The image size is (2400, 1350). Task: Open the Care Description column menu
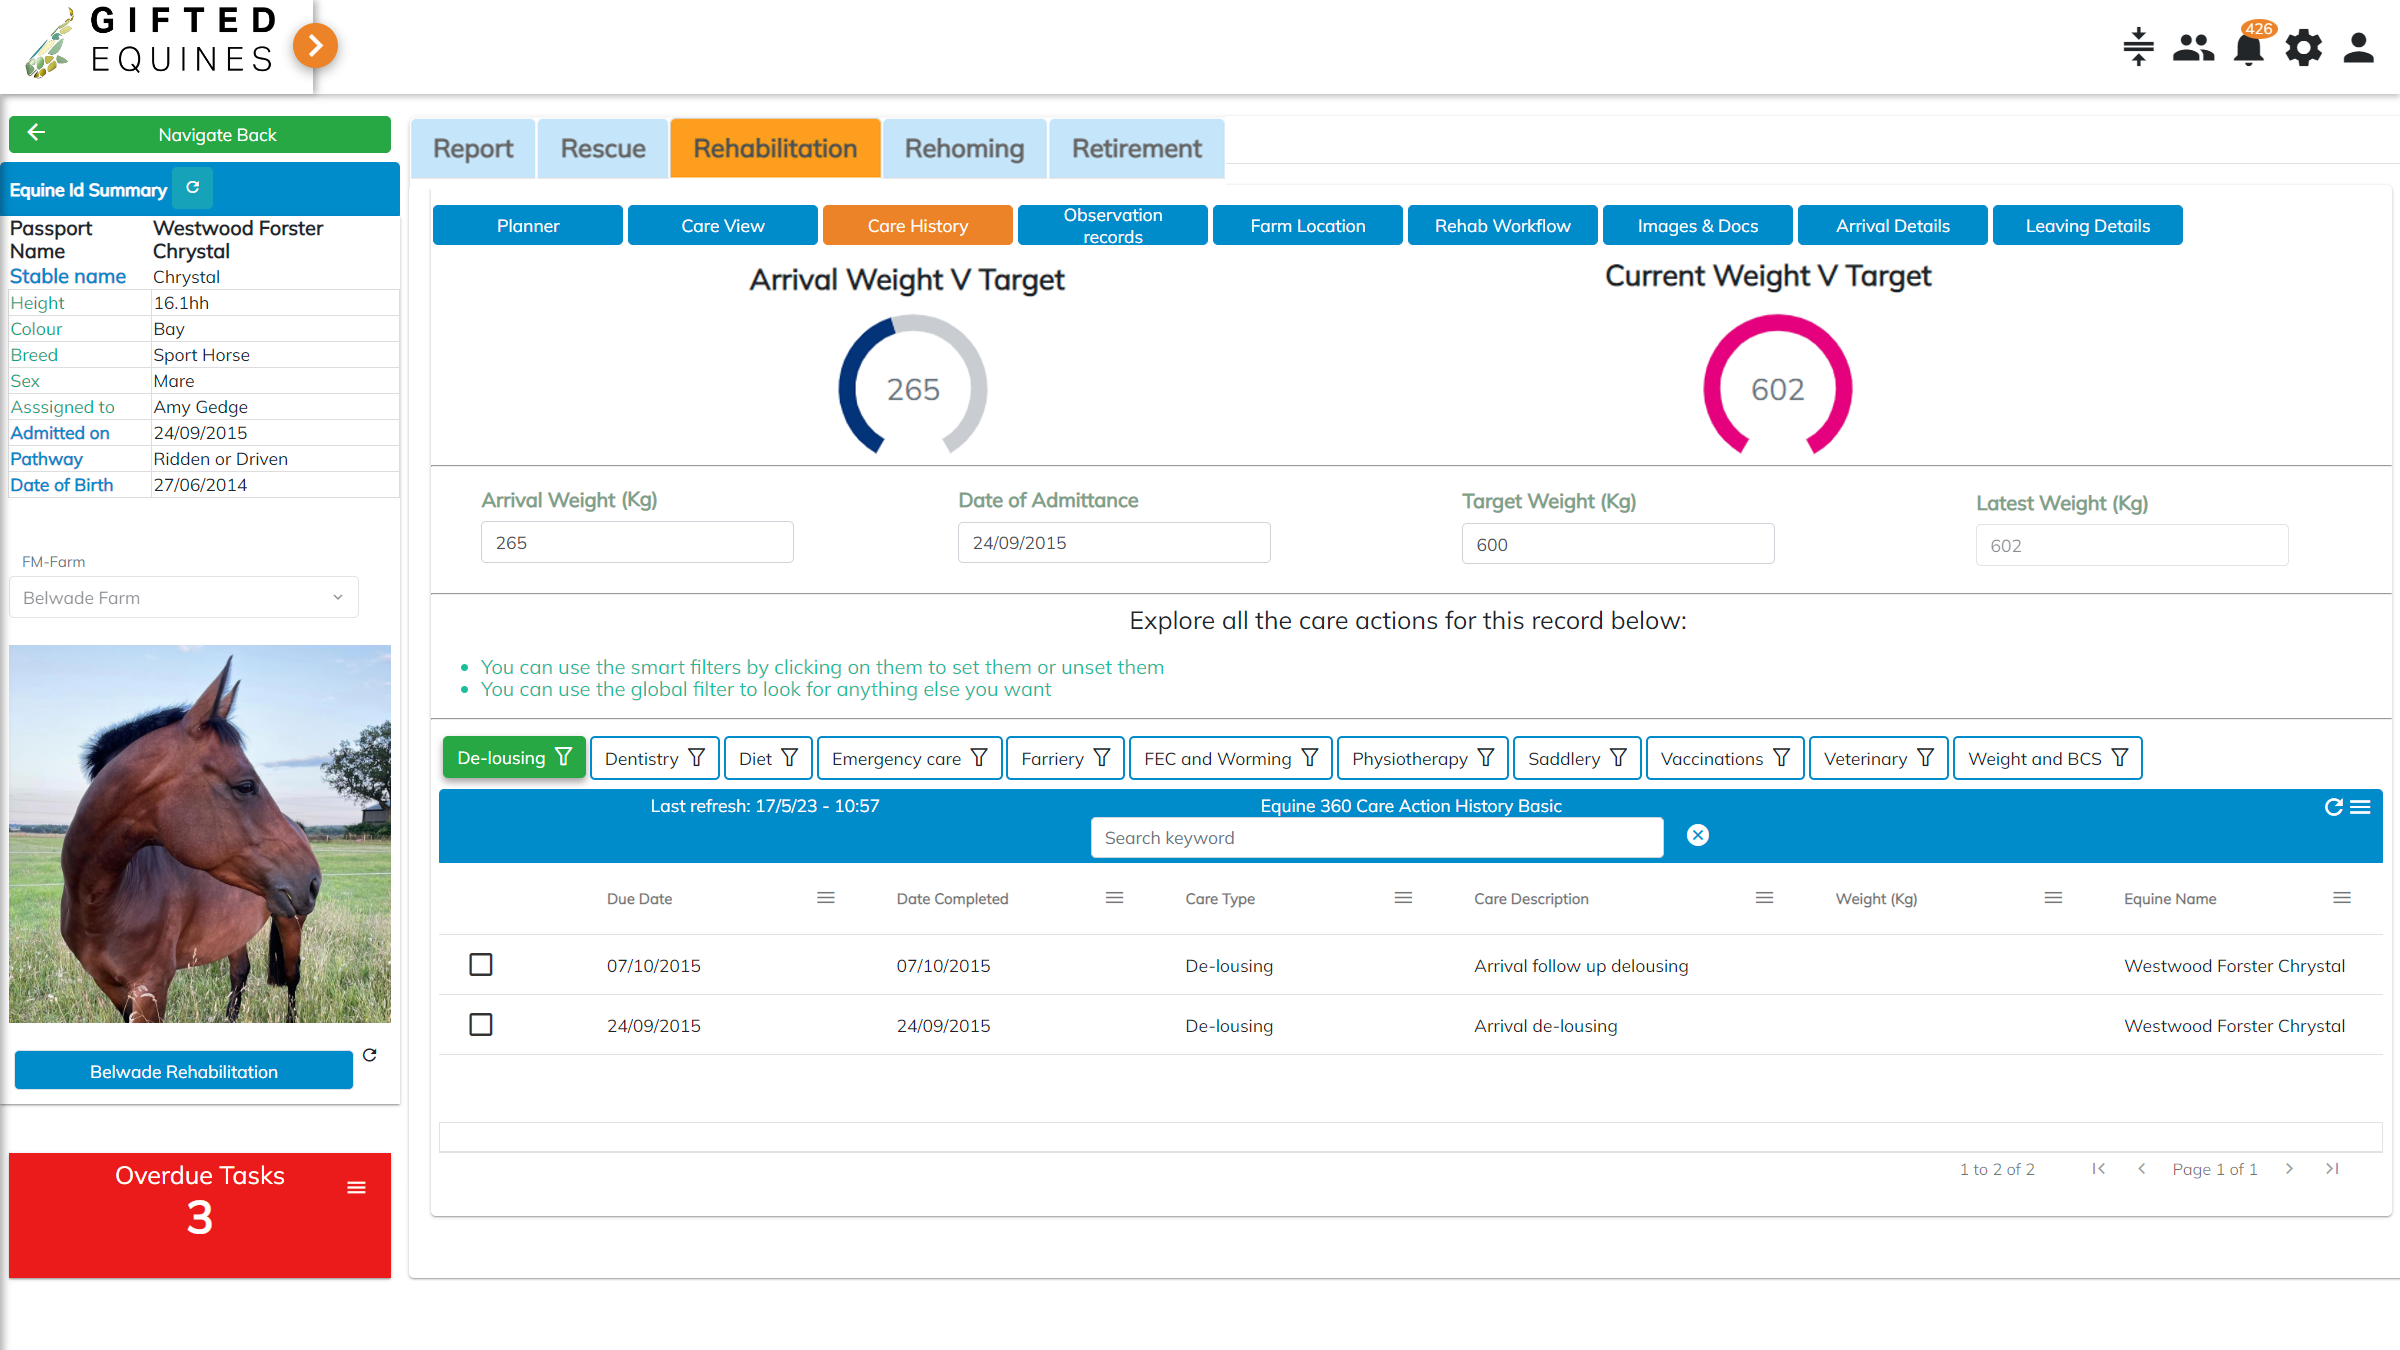[x=1764, y=898]
